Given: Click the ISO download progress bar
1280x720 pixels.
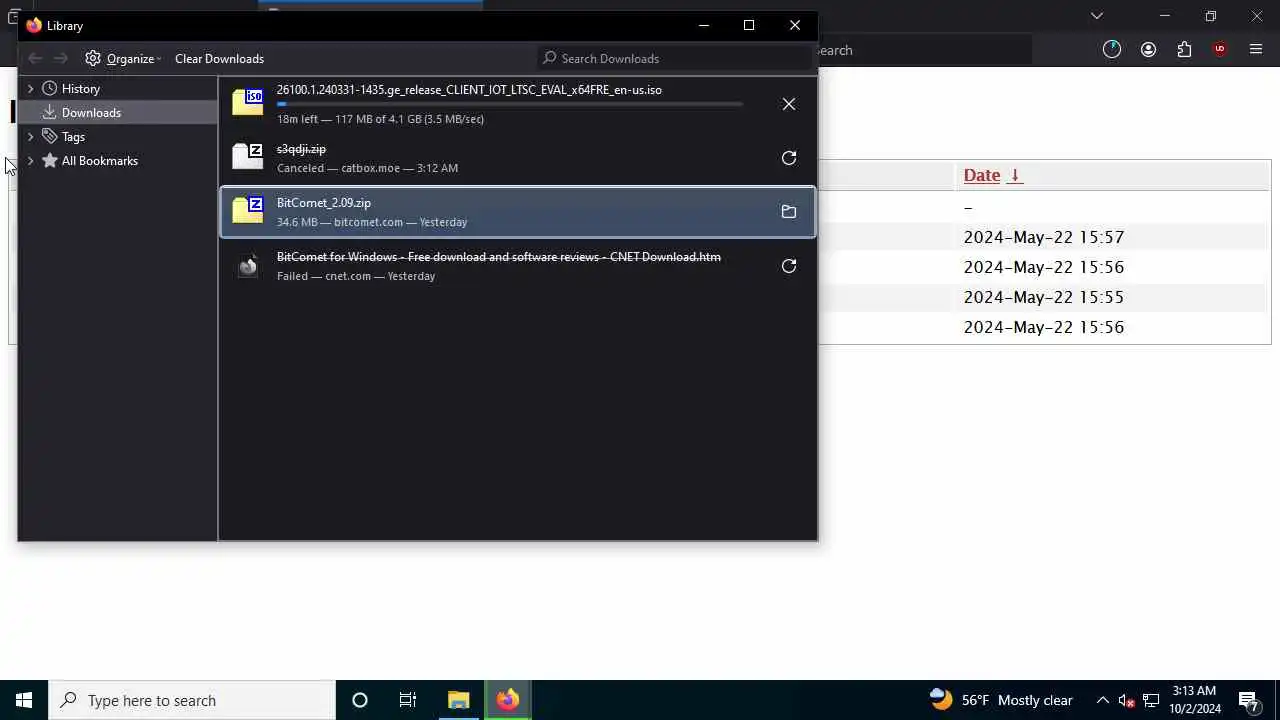Looking at the screenshot, I should pyautogui.click(x=510, y=104).
